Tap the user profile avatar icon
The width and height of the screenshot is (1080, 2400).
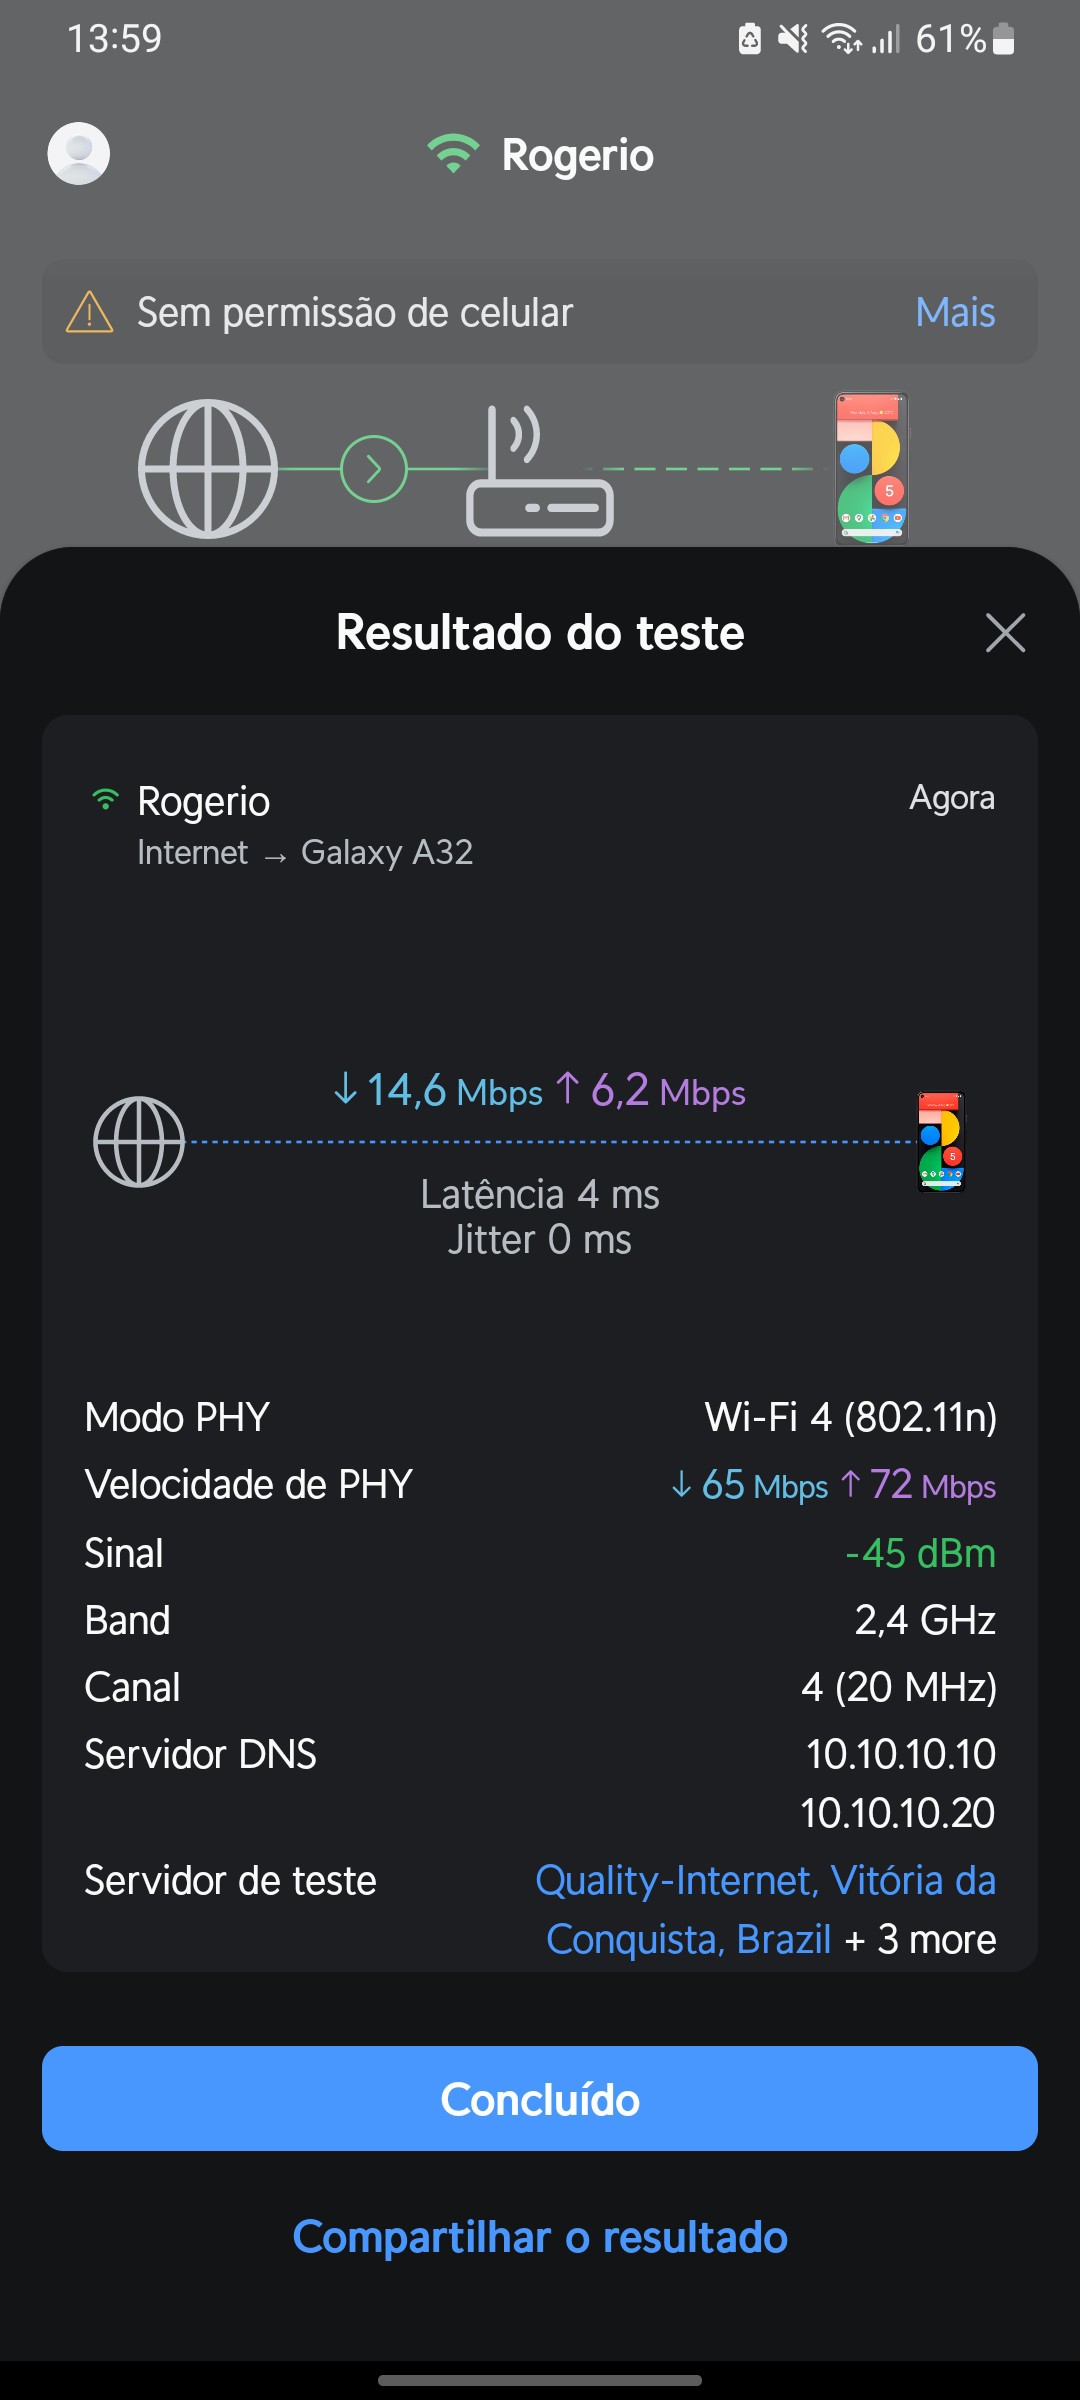click(79, 153)
